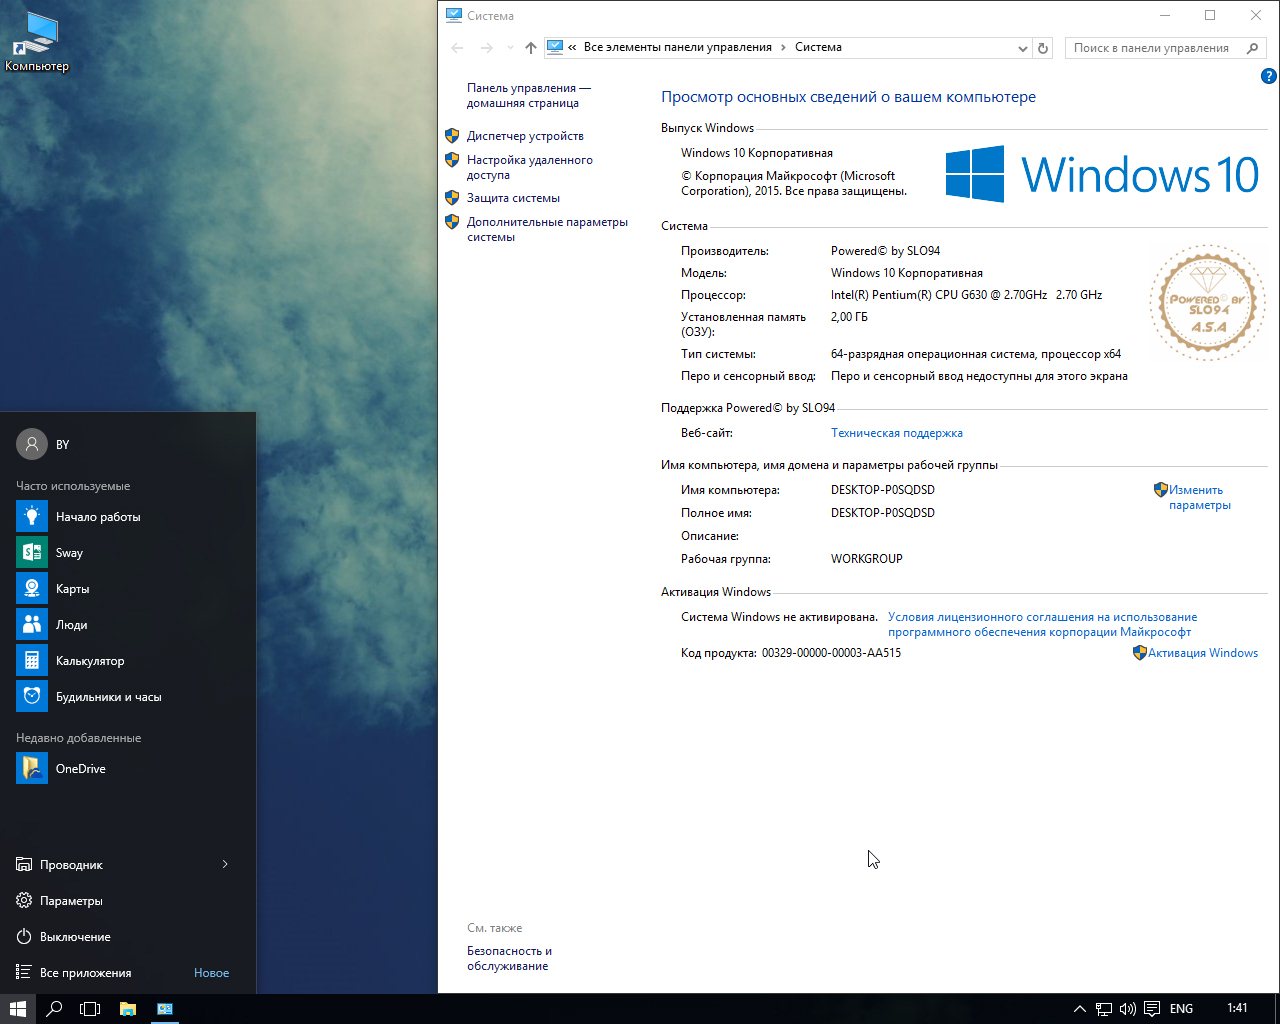Open Все приложения in Start menu

pos(85,973)
